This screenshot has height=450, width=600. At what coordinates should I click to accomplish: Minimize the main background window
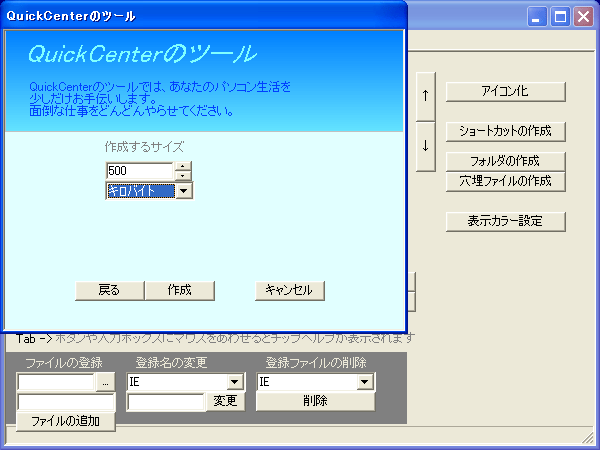[536, 17]
